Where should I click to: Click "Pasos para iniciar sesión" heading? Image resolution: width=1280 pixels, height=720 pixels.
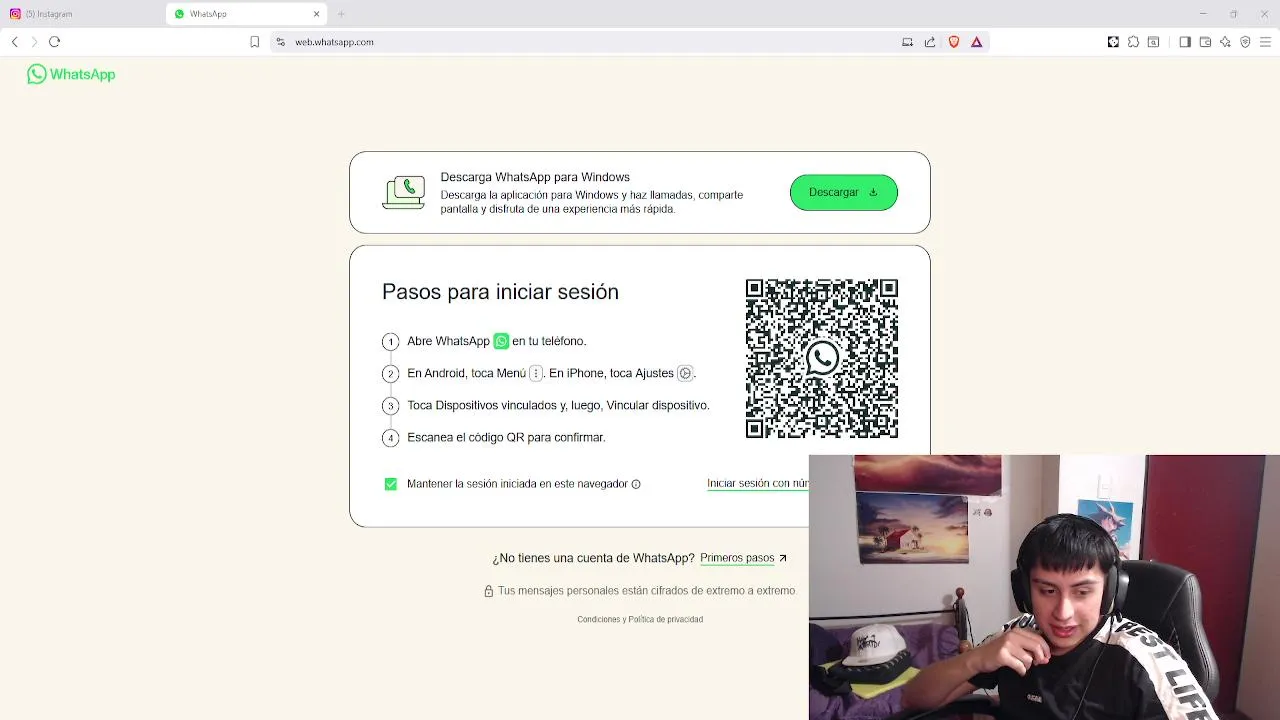(x=500, y=292)
